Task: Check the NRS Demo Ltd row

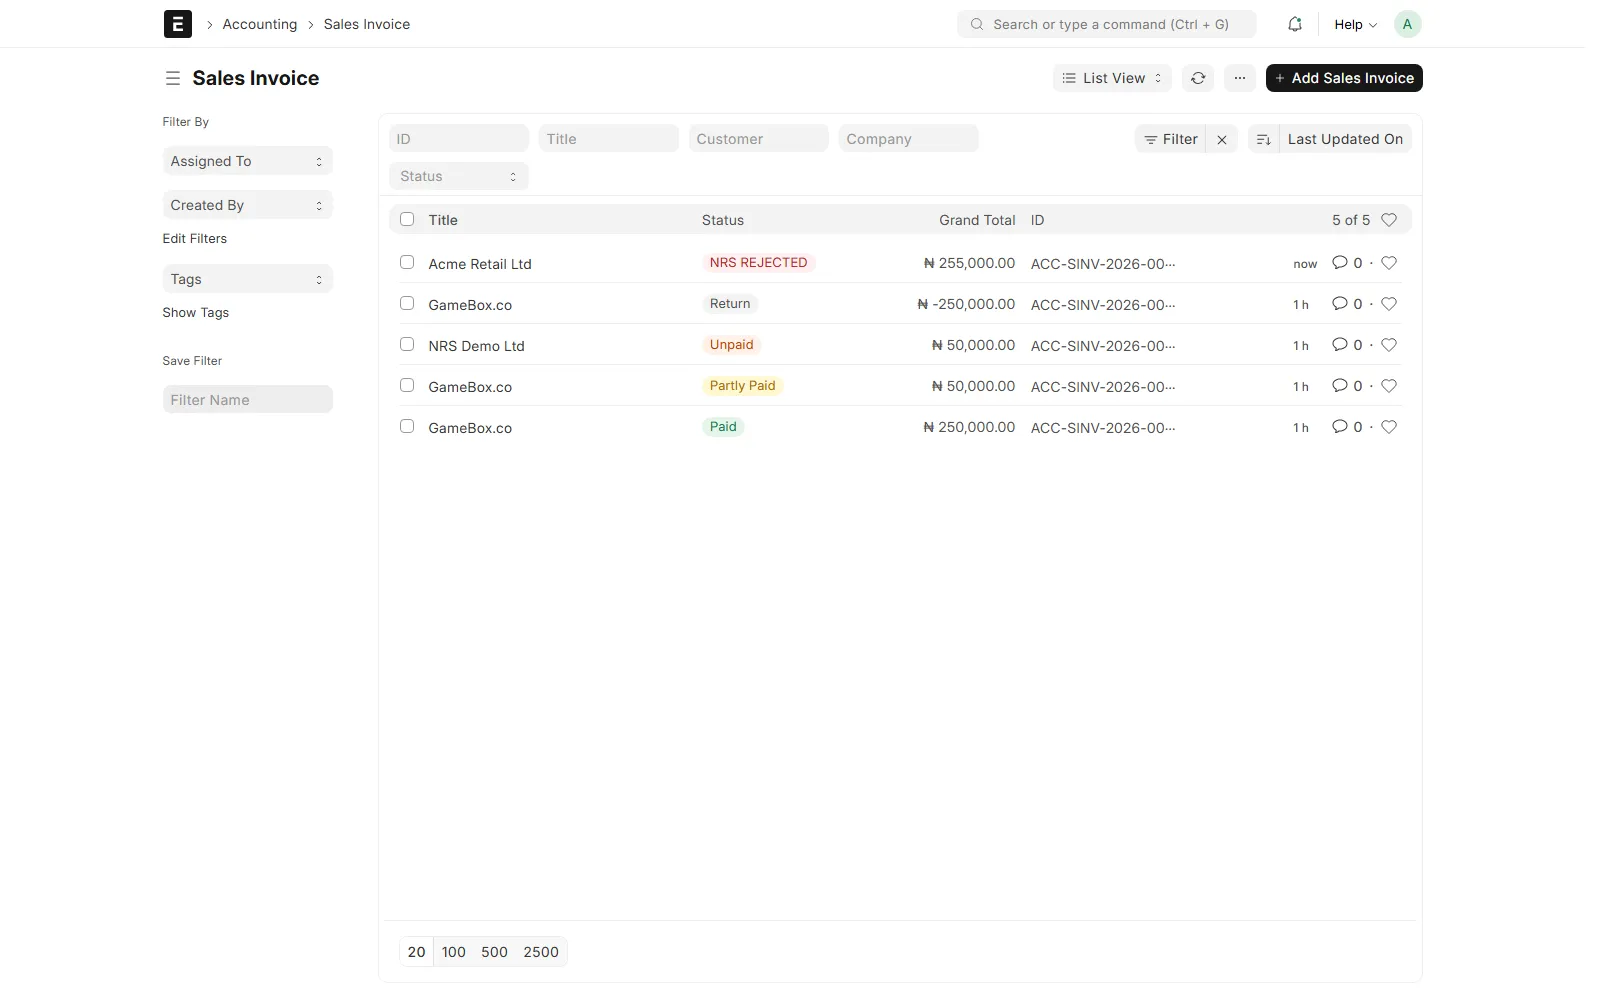Action: (x=407, y=344)
